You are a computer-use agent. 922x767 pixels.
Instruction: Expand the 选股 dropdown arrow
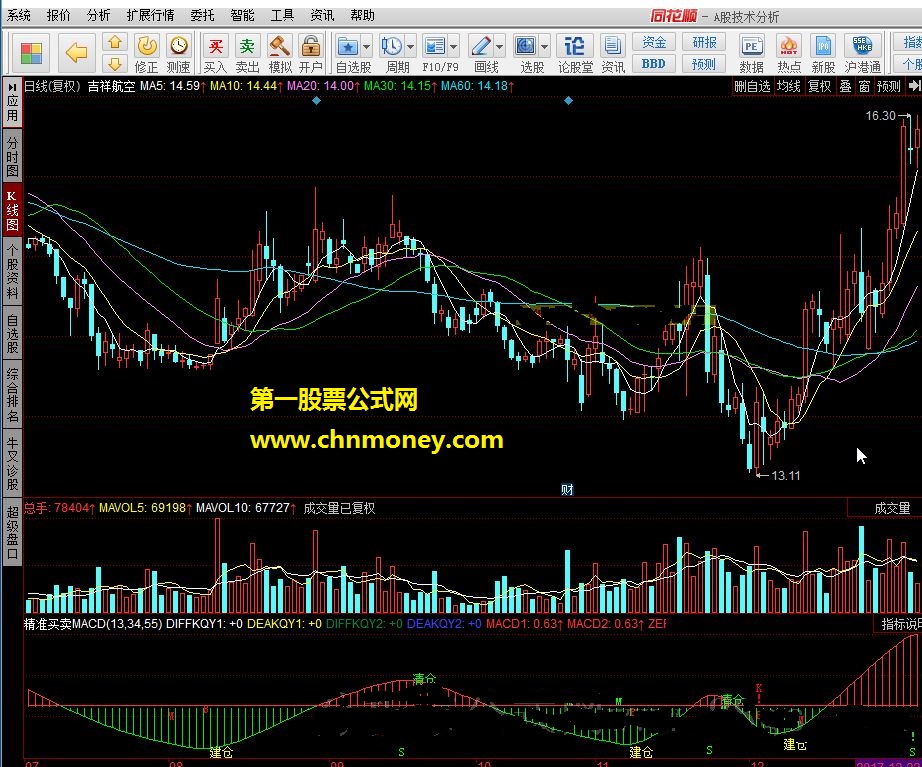pyautogui.click(x=544, y=46)
